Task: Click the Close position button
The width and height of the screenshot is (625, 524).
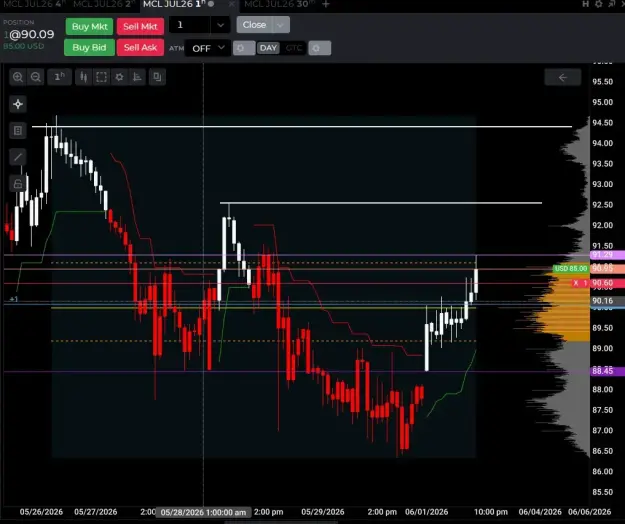Action: pos(254,25)
